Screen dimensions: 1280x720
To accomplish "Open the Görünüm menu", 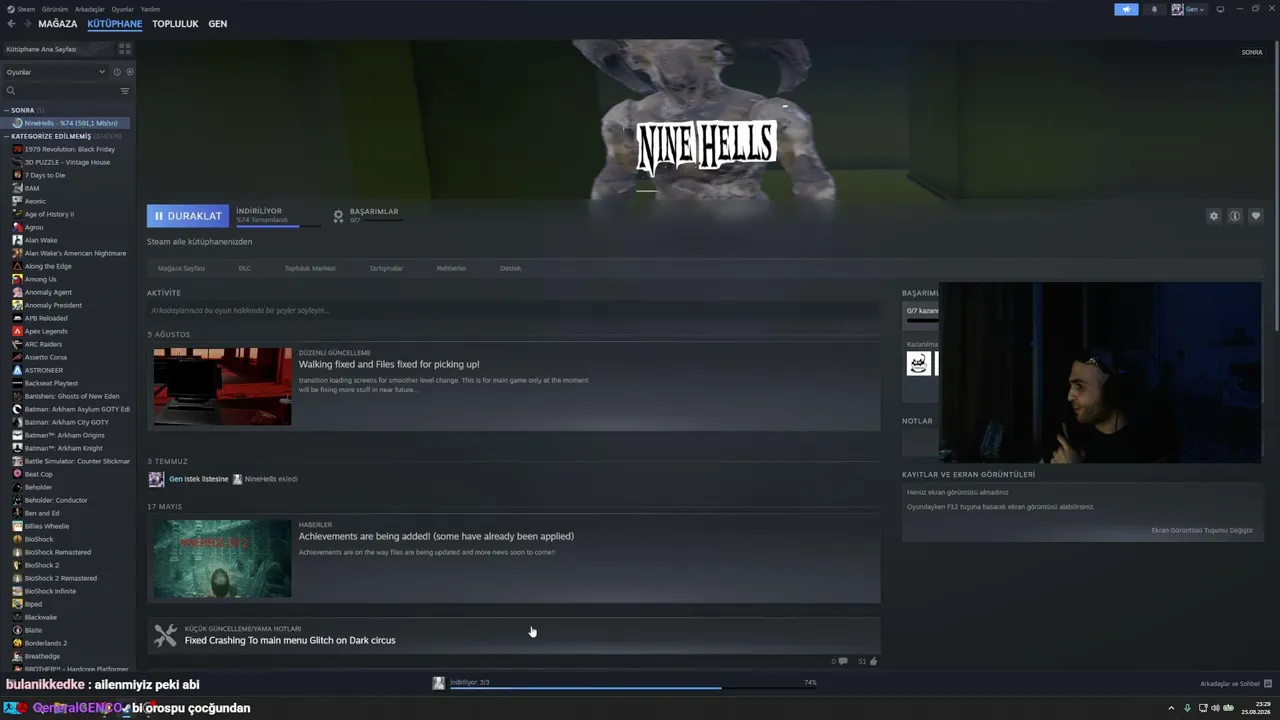I will [55, 9].
